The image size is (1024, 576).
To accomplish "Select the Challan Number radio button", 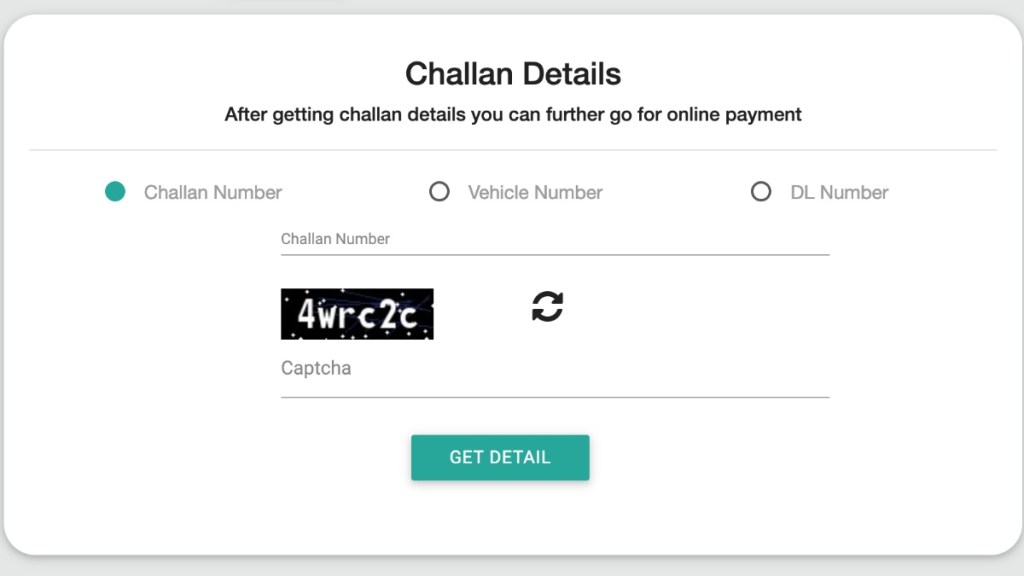I will pyautogui.click(x=115, y=191).
